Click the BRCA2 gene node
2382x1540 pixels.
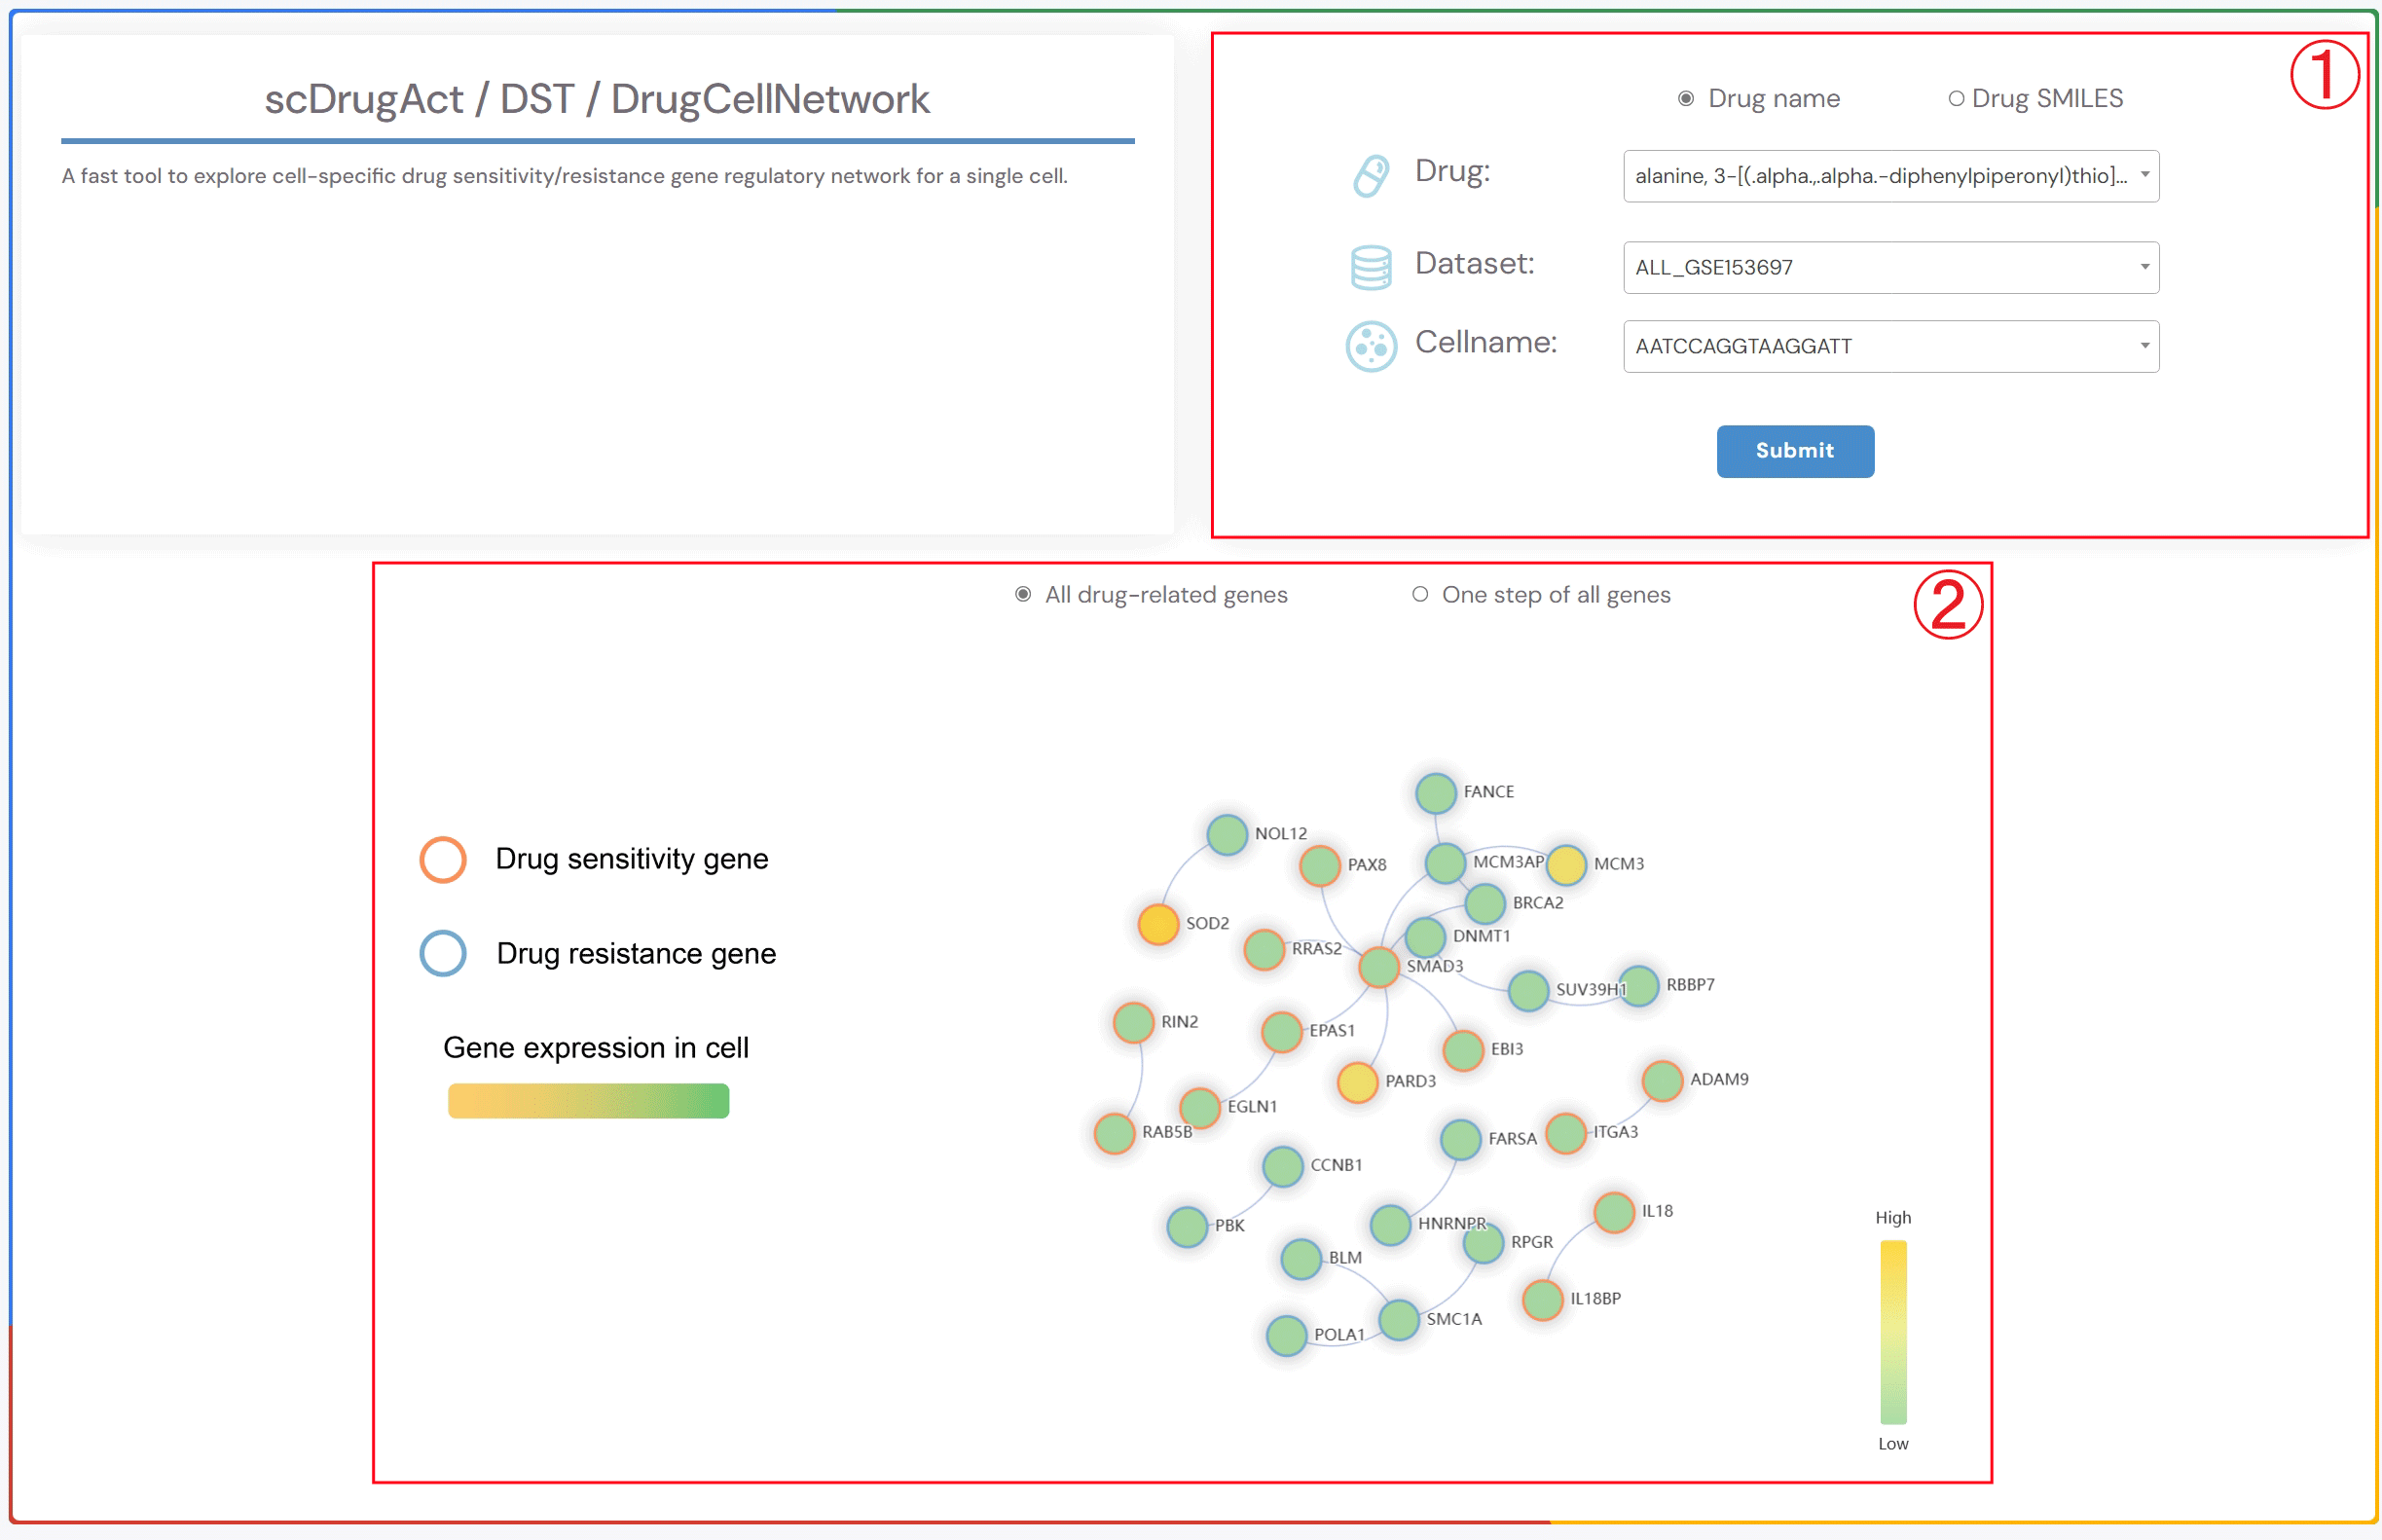click(1485, 904)
